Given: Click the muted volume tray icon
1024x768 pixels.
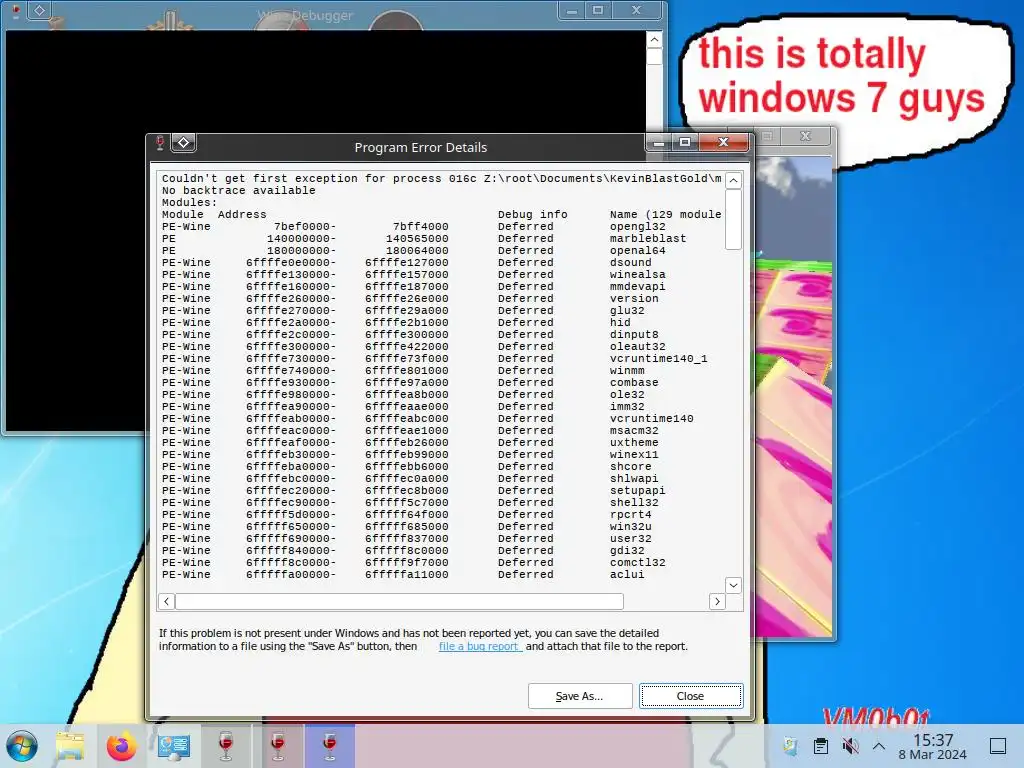Looking at the screenshot, I should (x=850, y=746).
